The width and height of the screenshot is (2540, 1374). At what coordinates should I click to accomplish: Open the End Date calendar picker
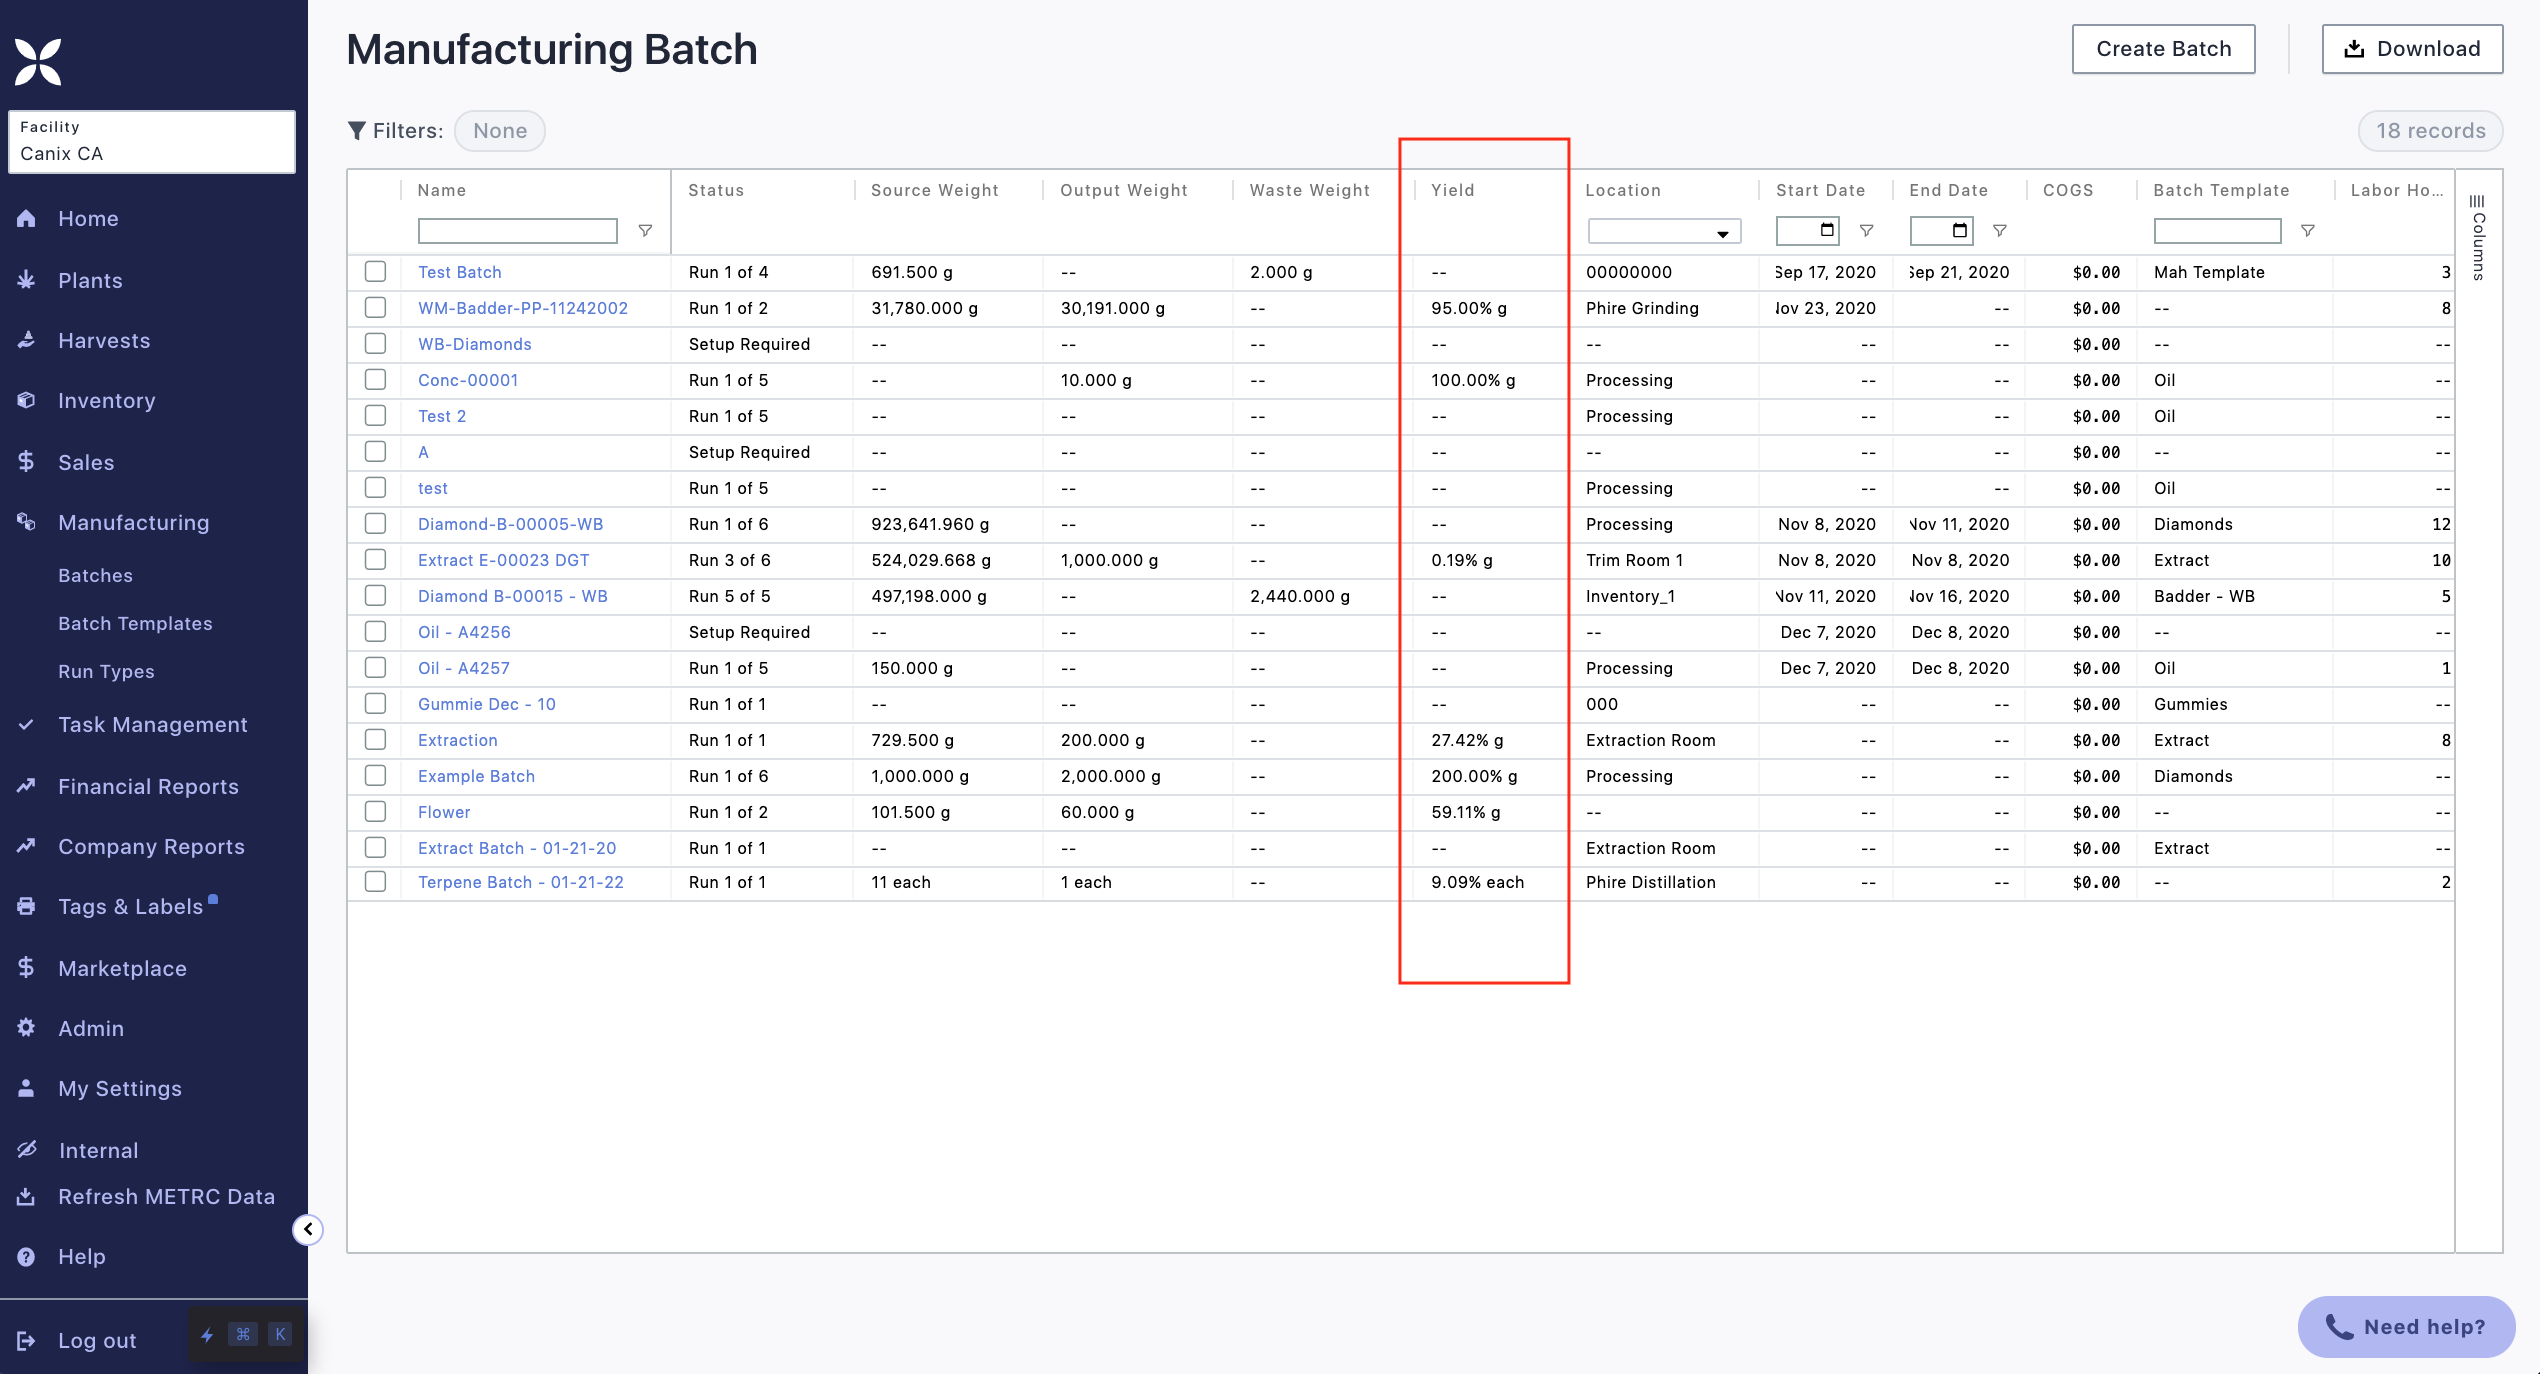pyautogui.click(x=1960, y=230)
